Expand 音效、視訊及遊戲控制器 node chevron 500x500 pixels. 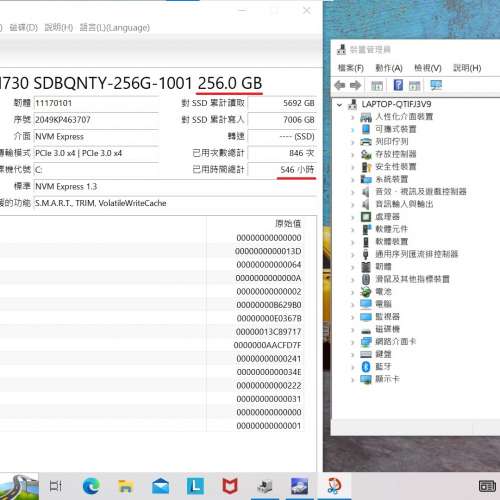click(x=352, y=192)
